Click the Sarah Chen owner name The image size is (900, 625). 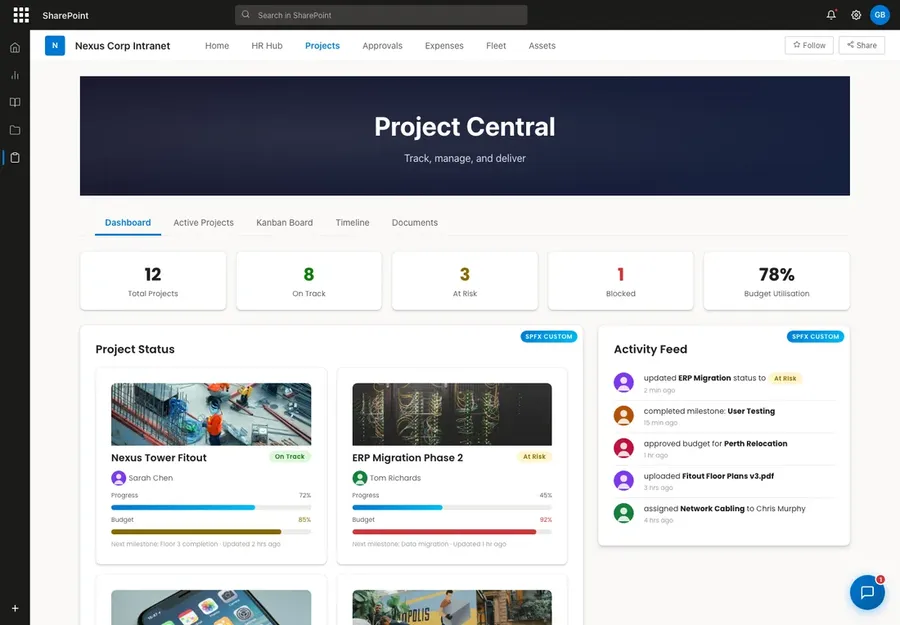(150, 478)
